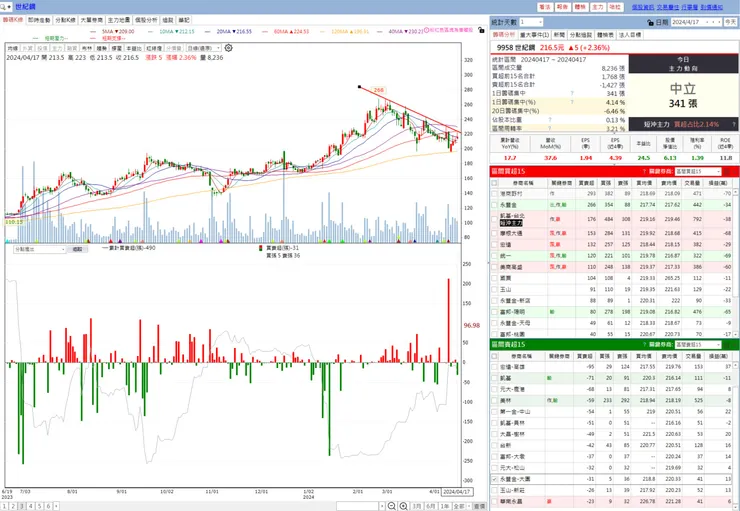Click the pink info icon beside the 40MA legend

pyautogui.click(x=426, y=30)
